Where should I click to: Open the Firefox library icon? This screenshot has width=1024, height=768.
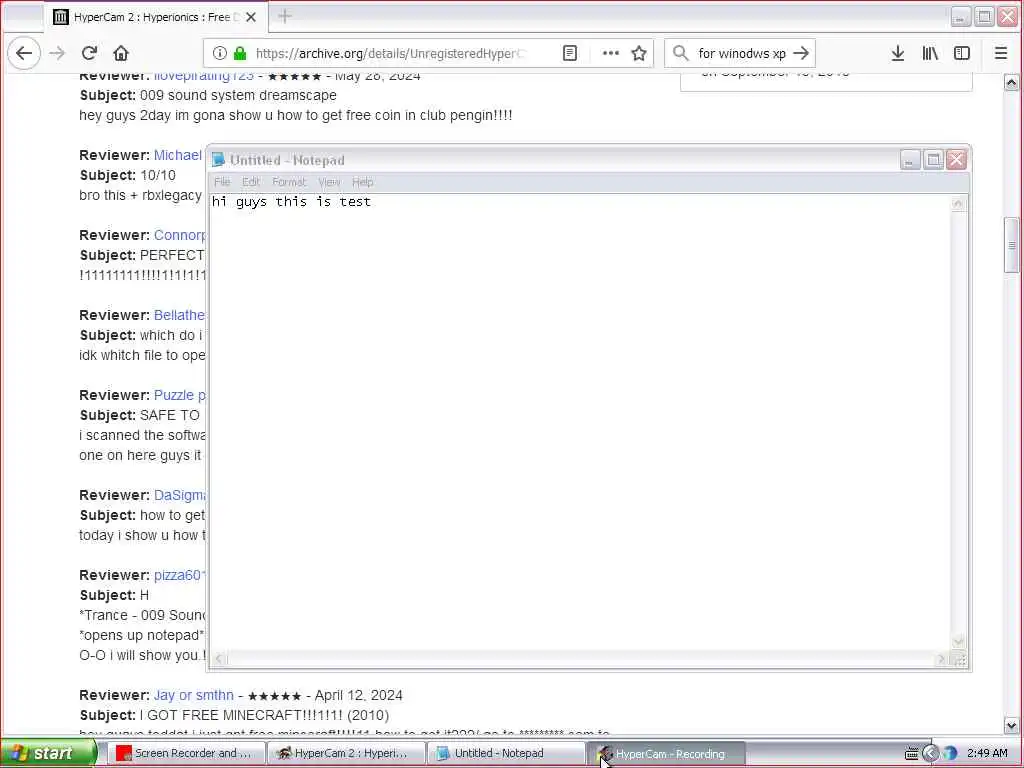pyautogui.click(x=930, y=54)
